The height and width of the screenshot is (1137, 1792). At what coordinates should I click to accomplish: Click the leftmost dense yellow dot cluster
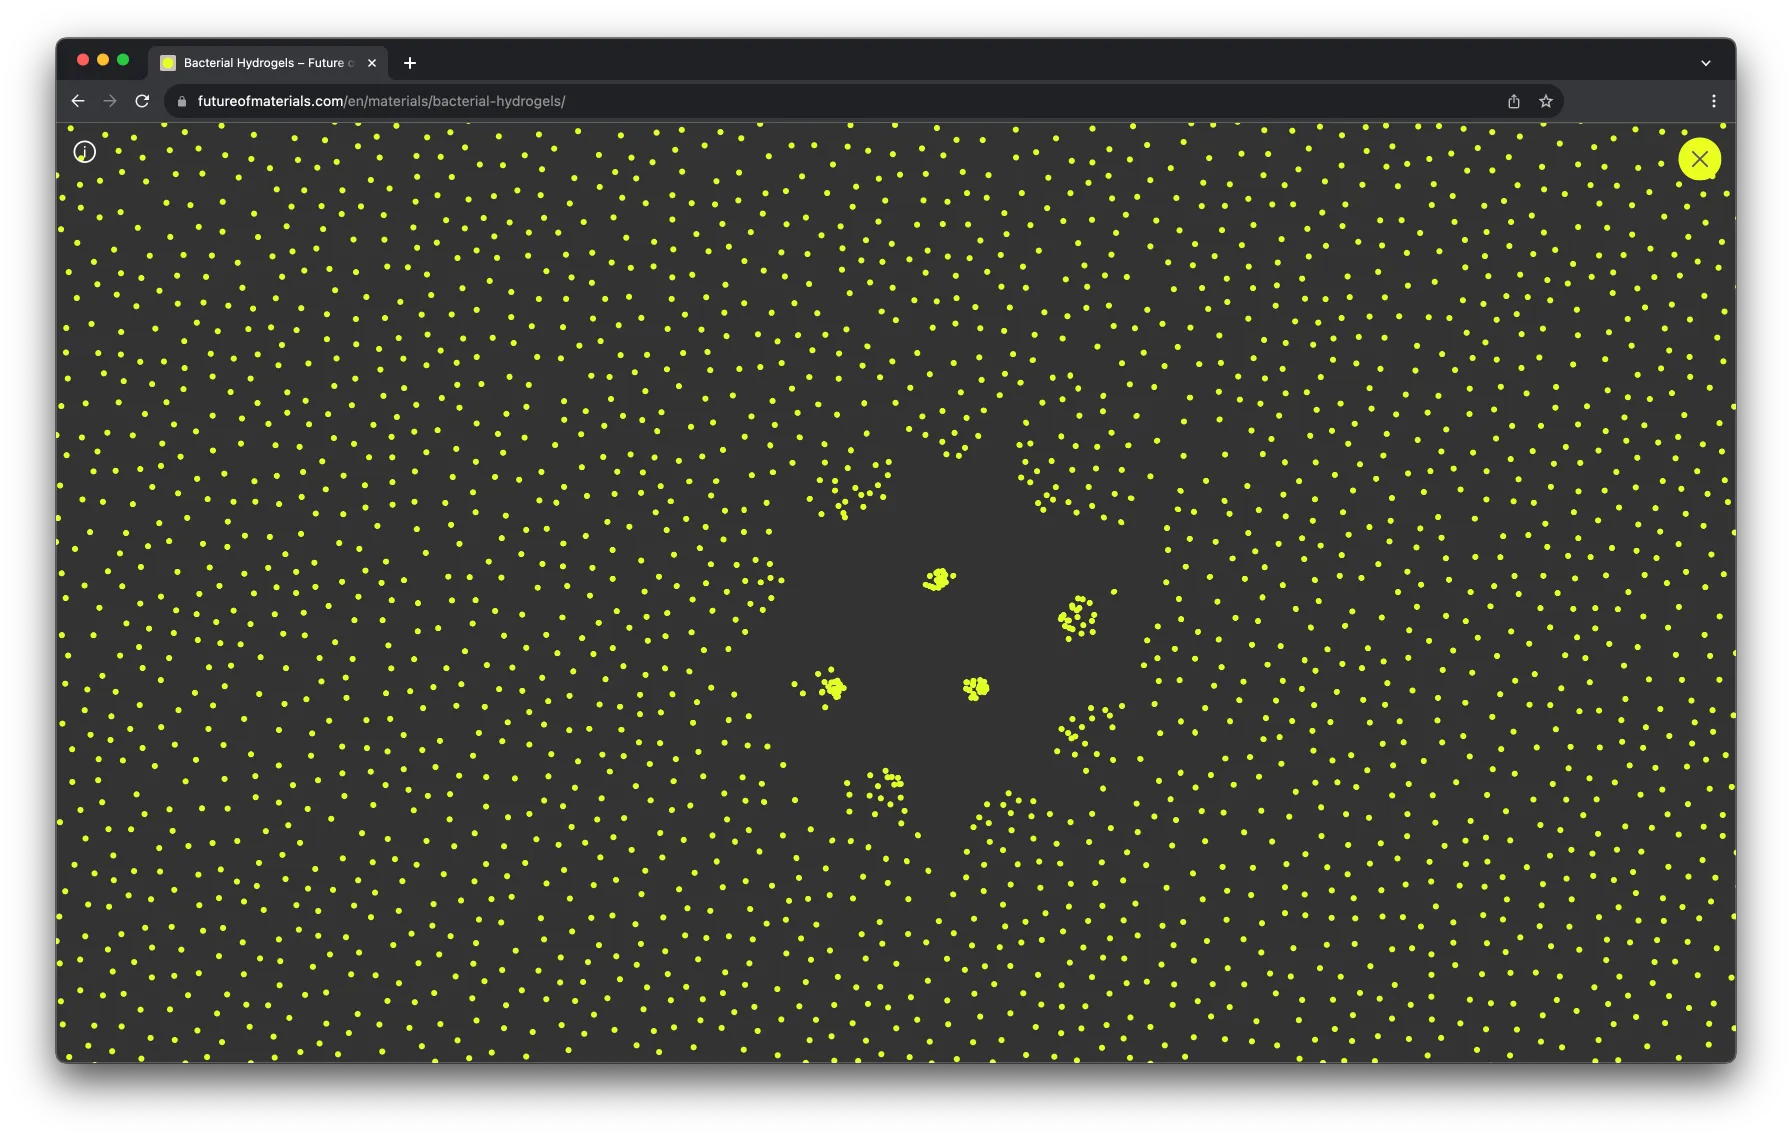(x=833, y=687)
